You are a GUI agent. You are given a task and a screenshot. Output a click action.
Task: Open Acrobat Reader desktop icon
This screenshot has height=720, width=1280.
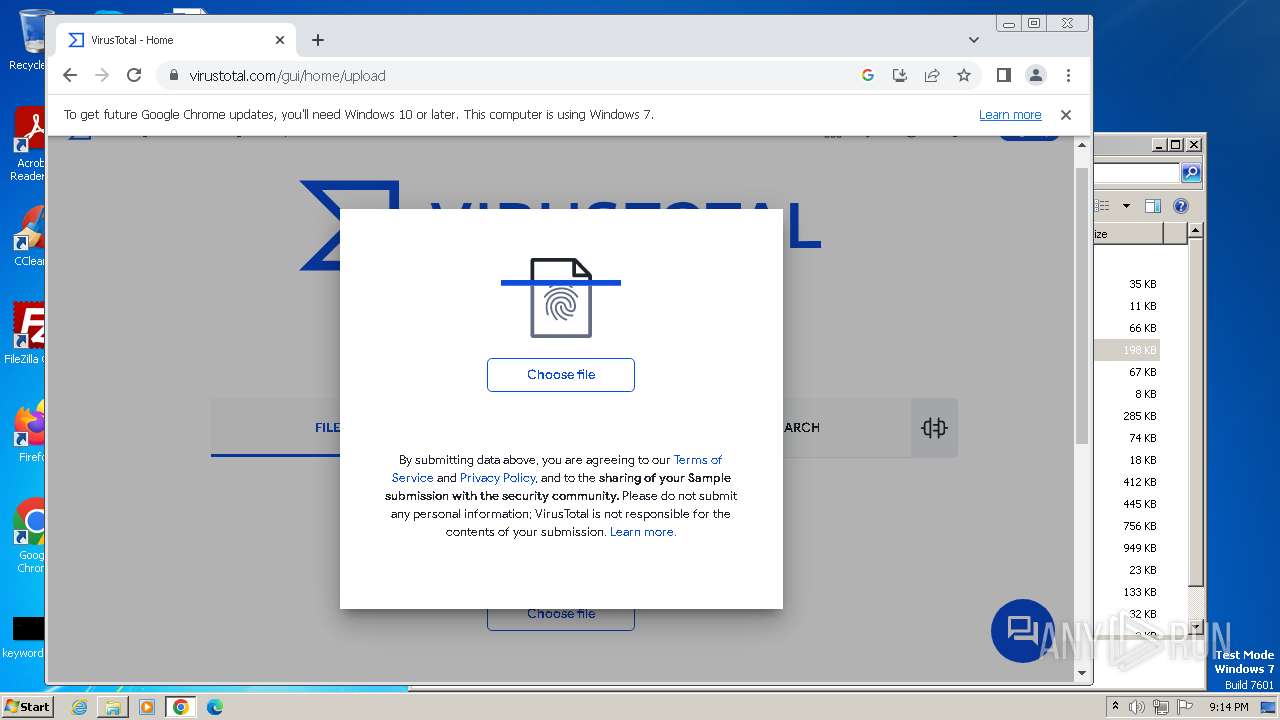tap(28, 145)
